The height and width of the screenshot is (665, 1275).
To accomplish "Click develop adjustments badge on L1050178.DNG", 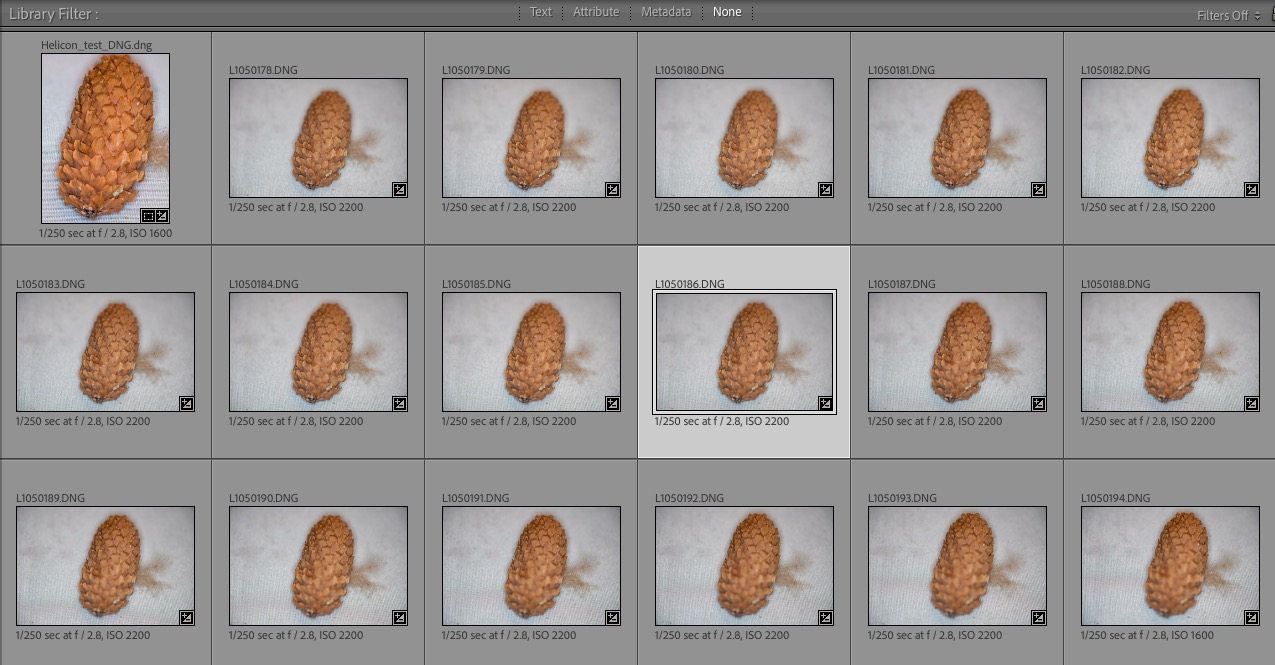I will 399,189.
